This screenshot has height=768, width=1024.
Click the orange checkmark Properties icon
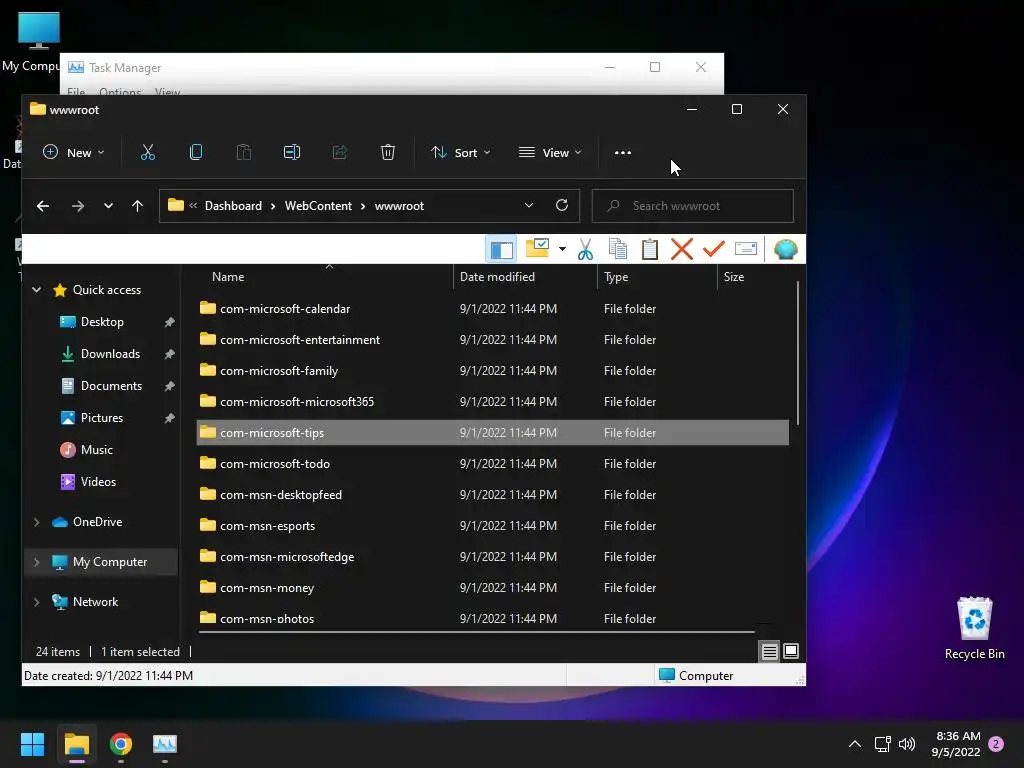[x=714, y=249]
